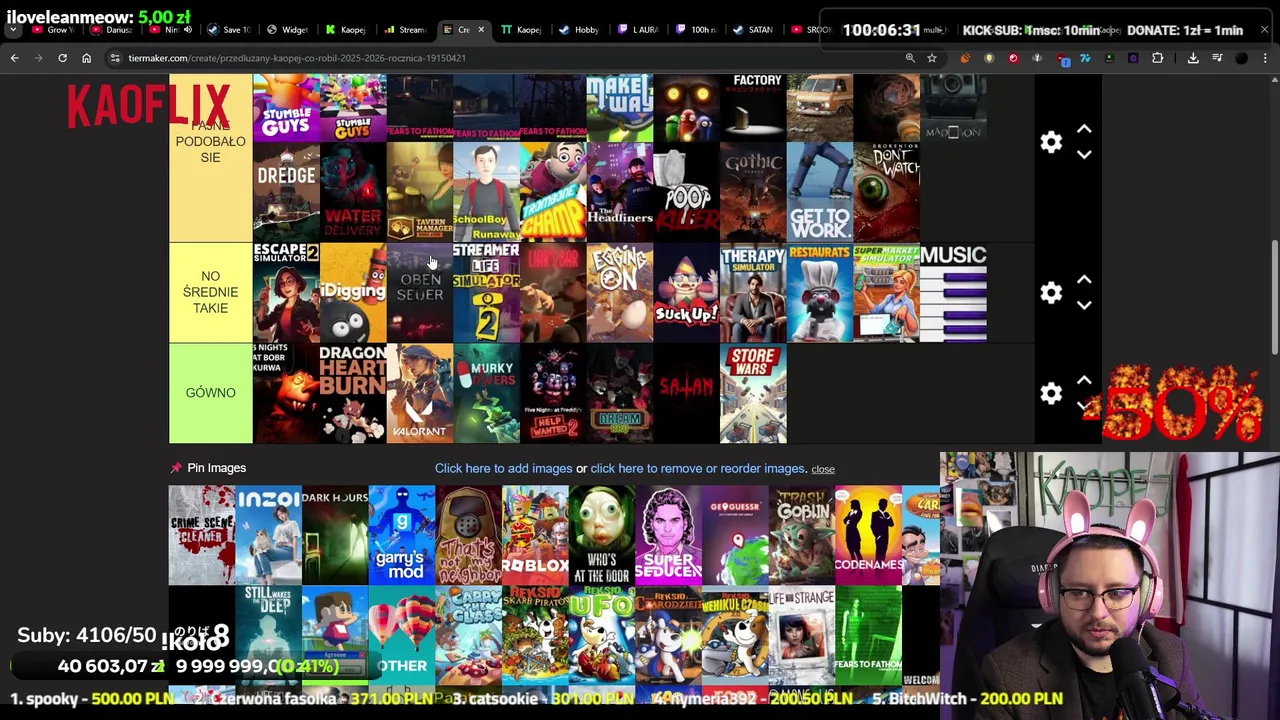Pick the Store Wars tile

click(753, 393)
